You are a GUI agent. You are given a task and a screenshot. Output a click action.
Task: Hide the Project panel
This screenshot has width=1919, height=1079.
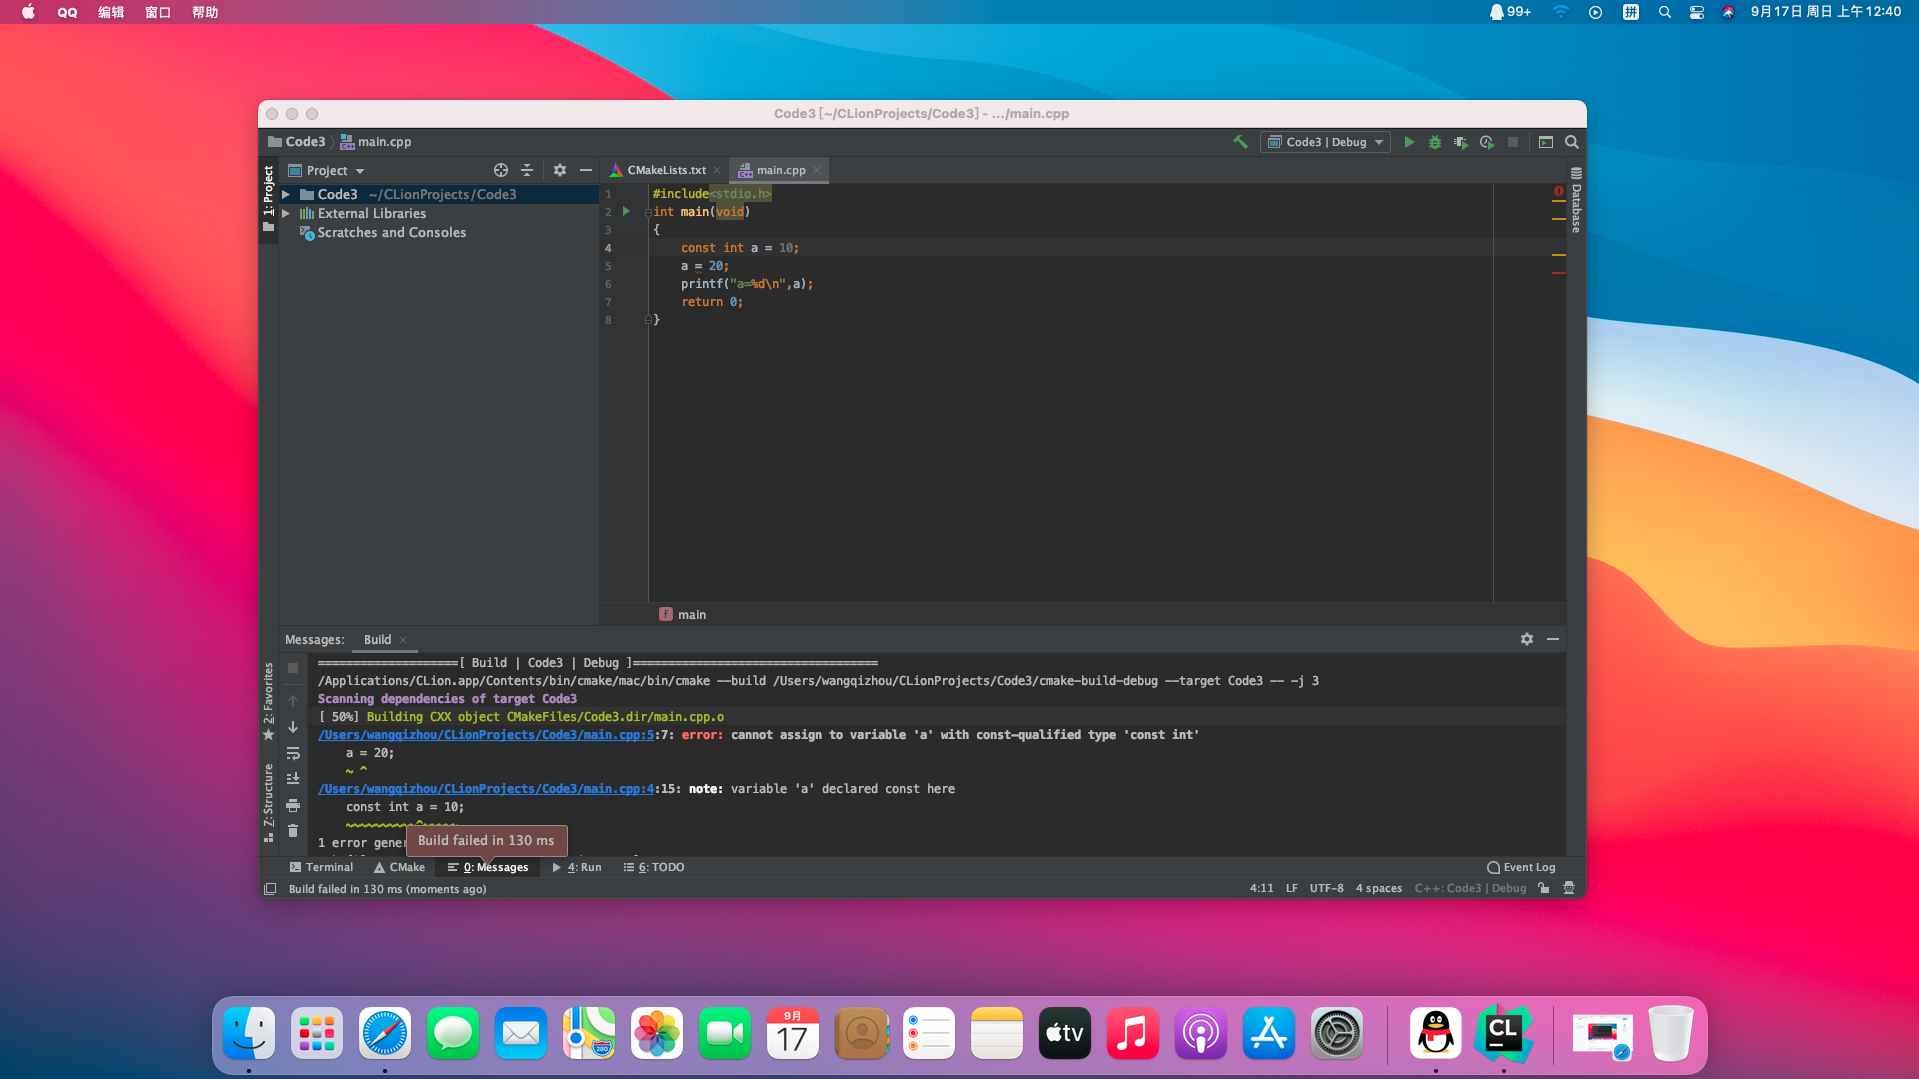coord(586,170)
